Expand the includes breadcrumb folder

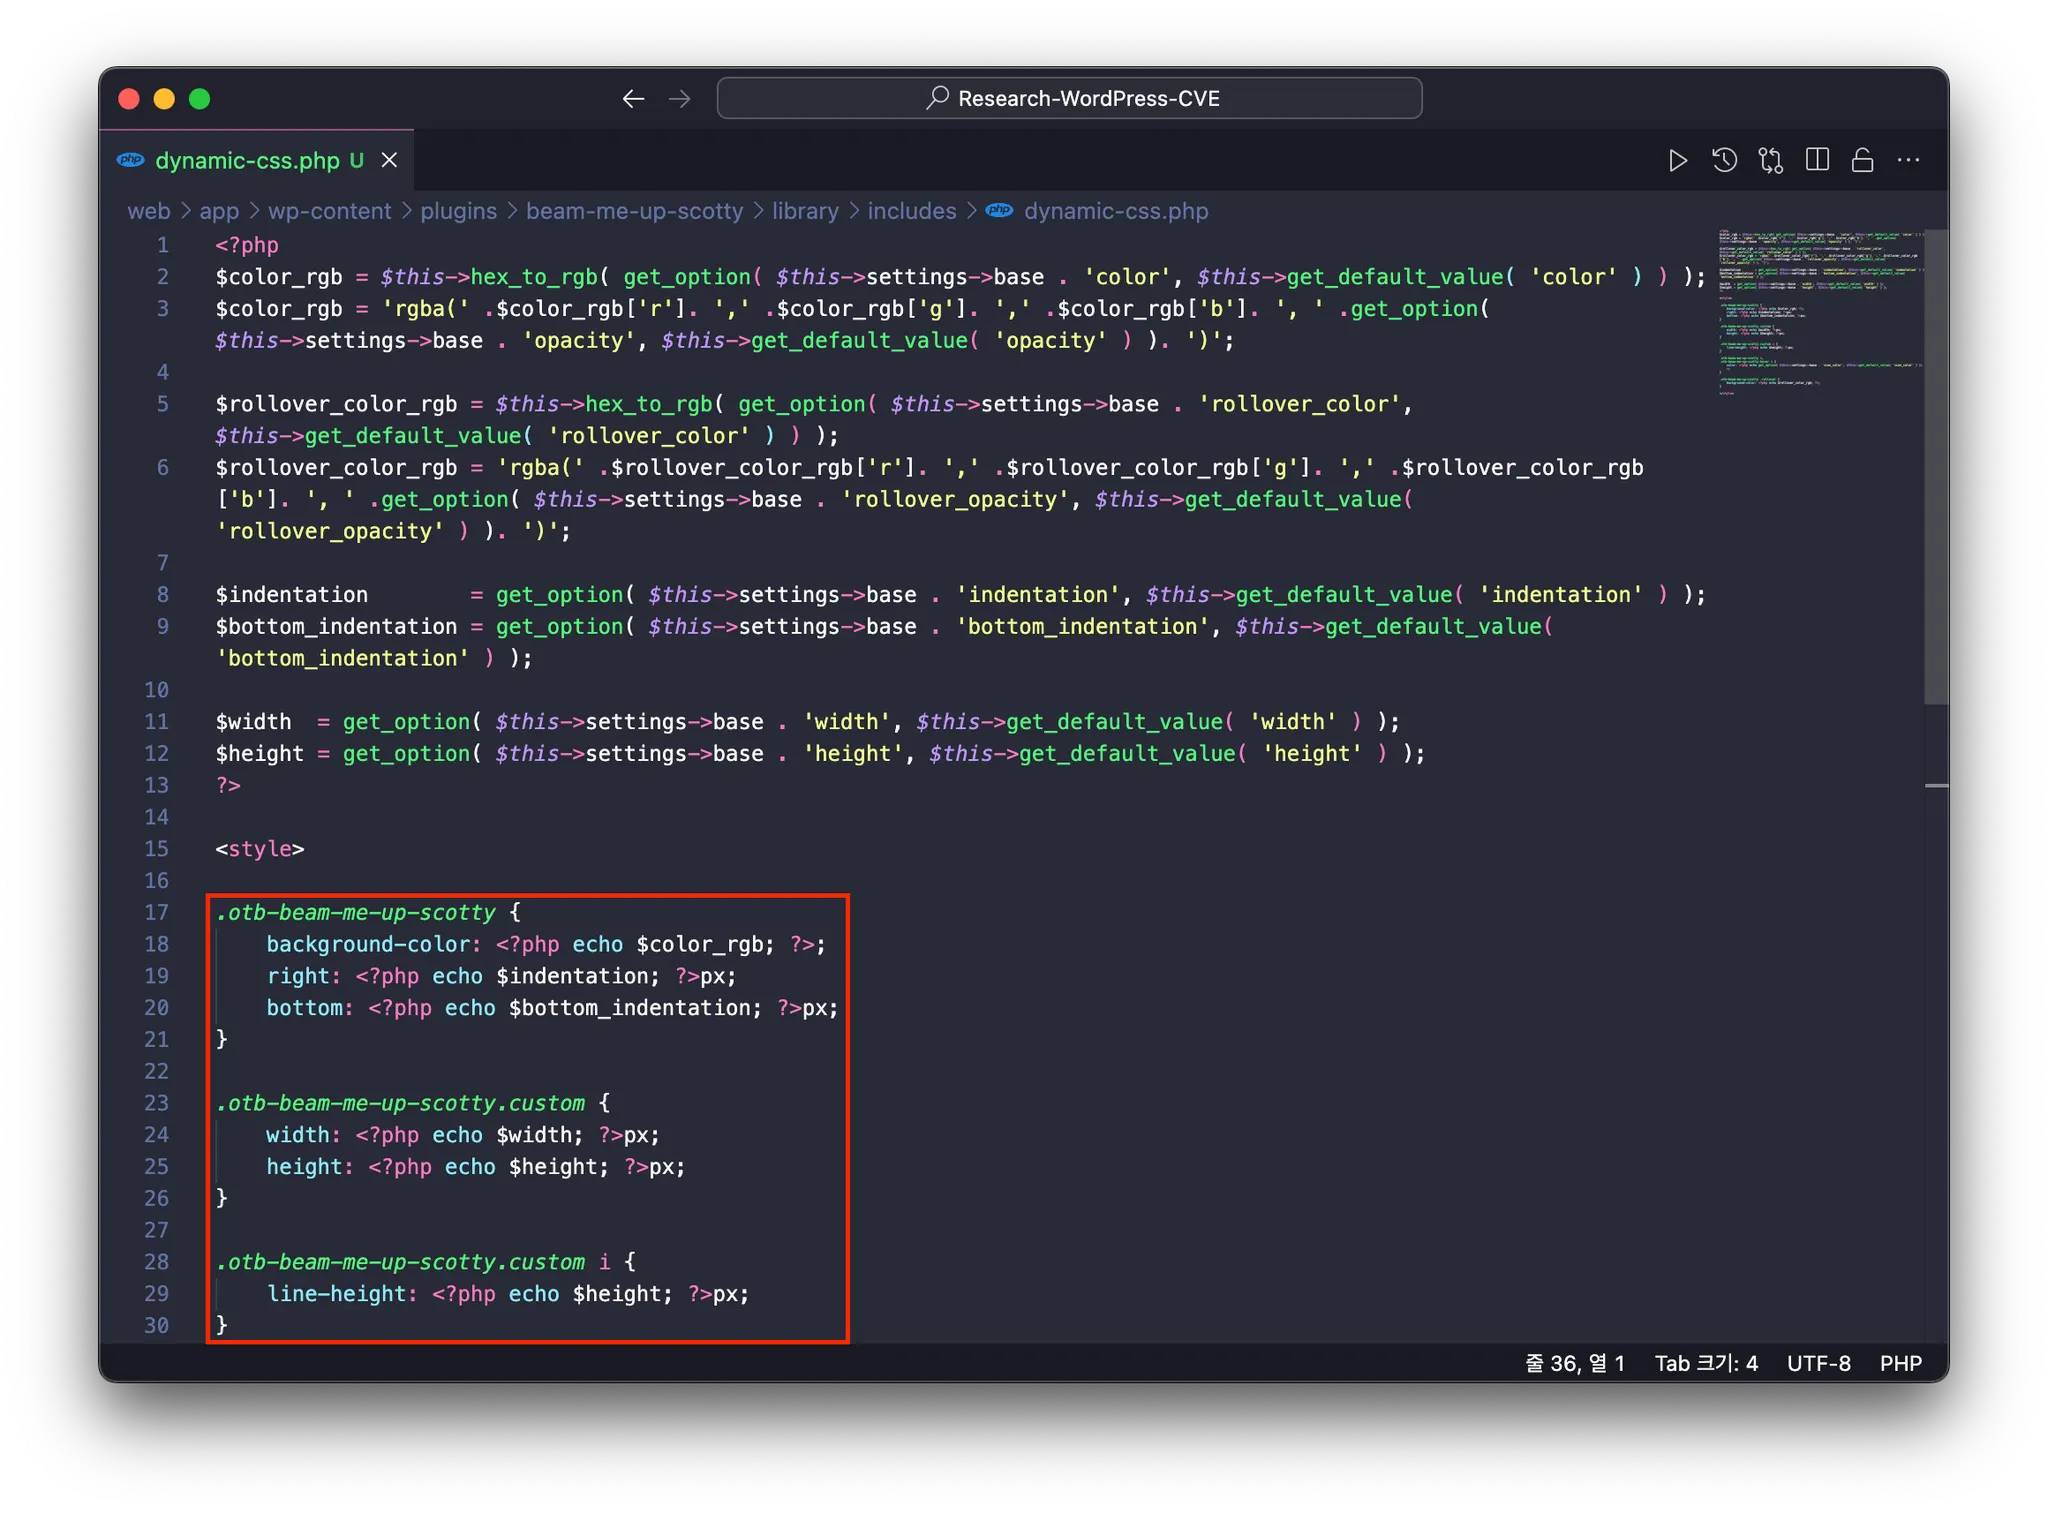click(911, 211)
